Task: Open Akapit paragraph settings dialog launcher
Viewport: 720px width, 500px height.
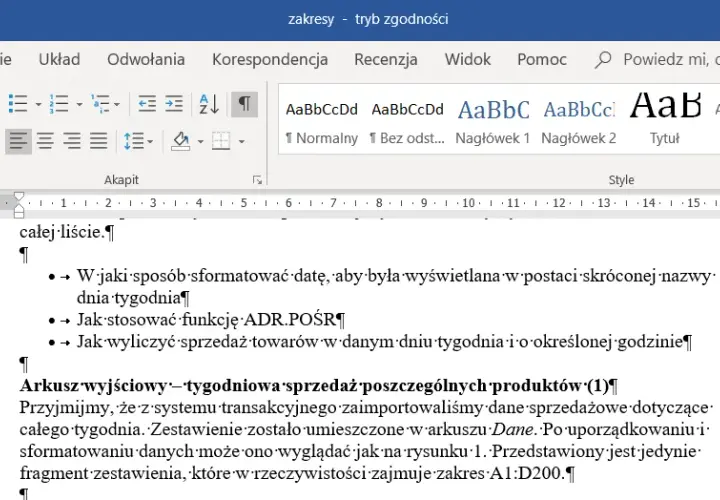Action: (x=257, y=180)
